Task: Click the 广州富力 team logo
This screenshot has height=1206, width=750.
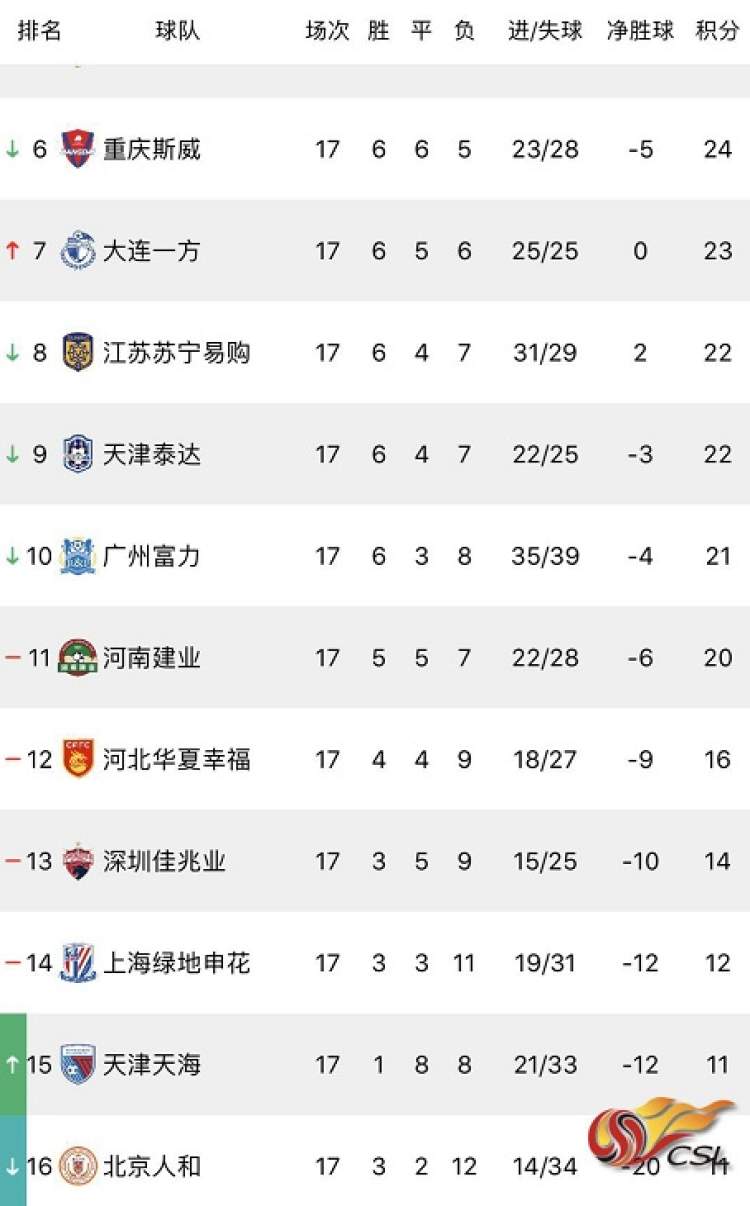Action: (77, 556)
